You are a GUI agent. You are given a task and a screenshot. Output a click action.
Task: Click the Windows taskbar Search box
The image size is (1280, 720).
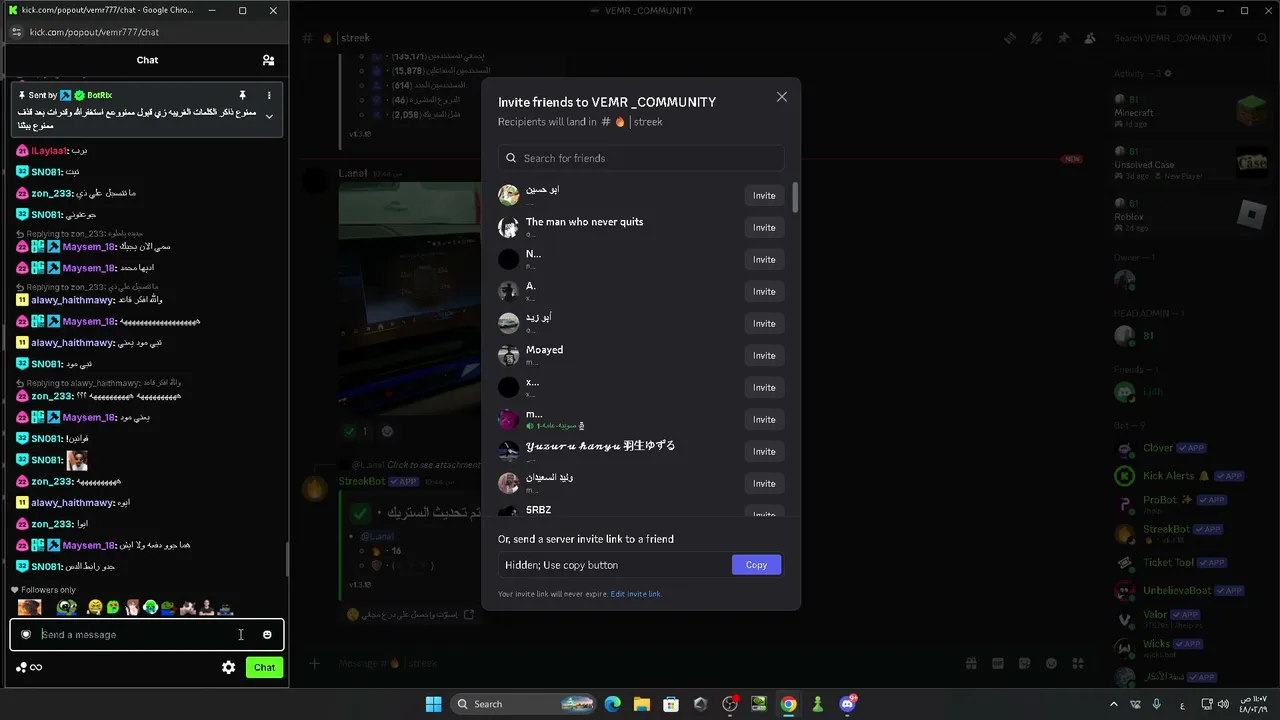(x=524, y=704)
